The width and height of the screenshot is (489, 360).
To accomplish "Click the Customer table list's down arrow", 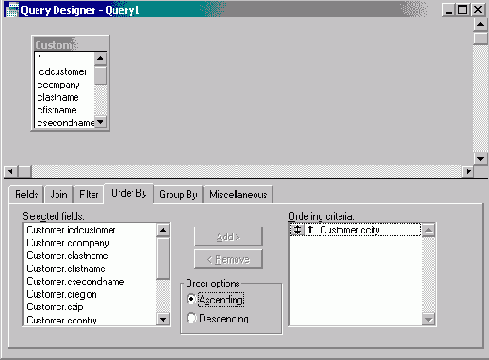I will (x=100, y=122).
